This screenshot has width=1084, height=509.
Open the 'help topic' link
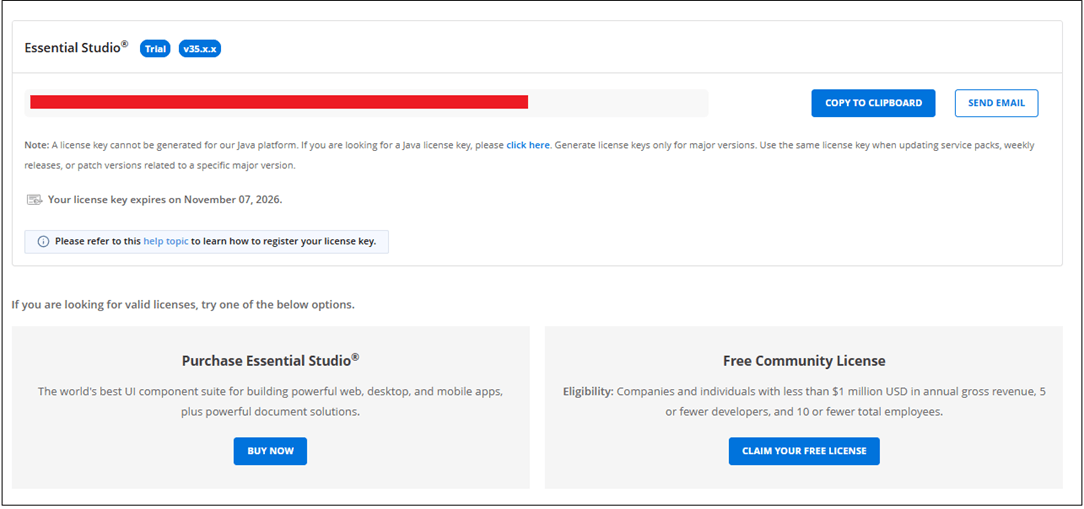coord(166,242)
